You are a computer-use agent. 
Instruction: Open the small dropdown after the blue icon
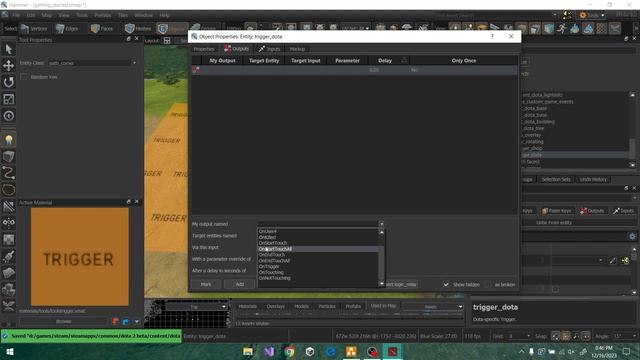coord(136,322)
